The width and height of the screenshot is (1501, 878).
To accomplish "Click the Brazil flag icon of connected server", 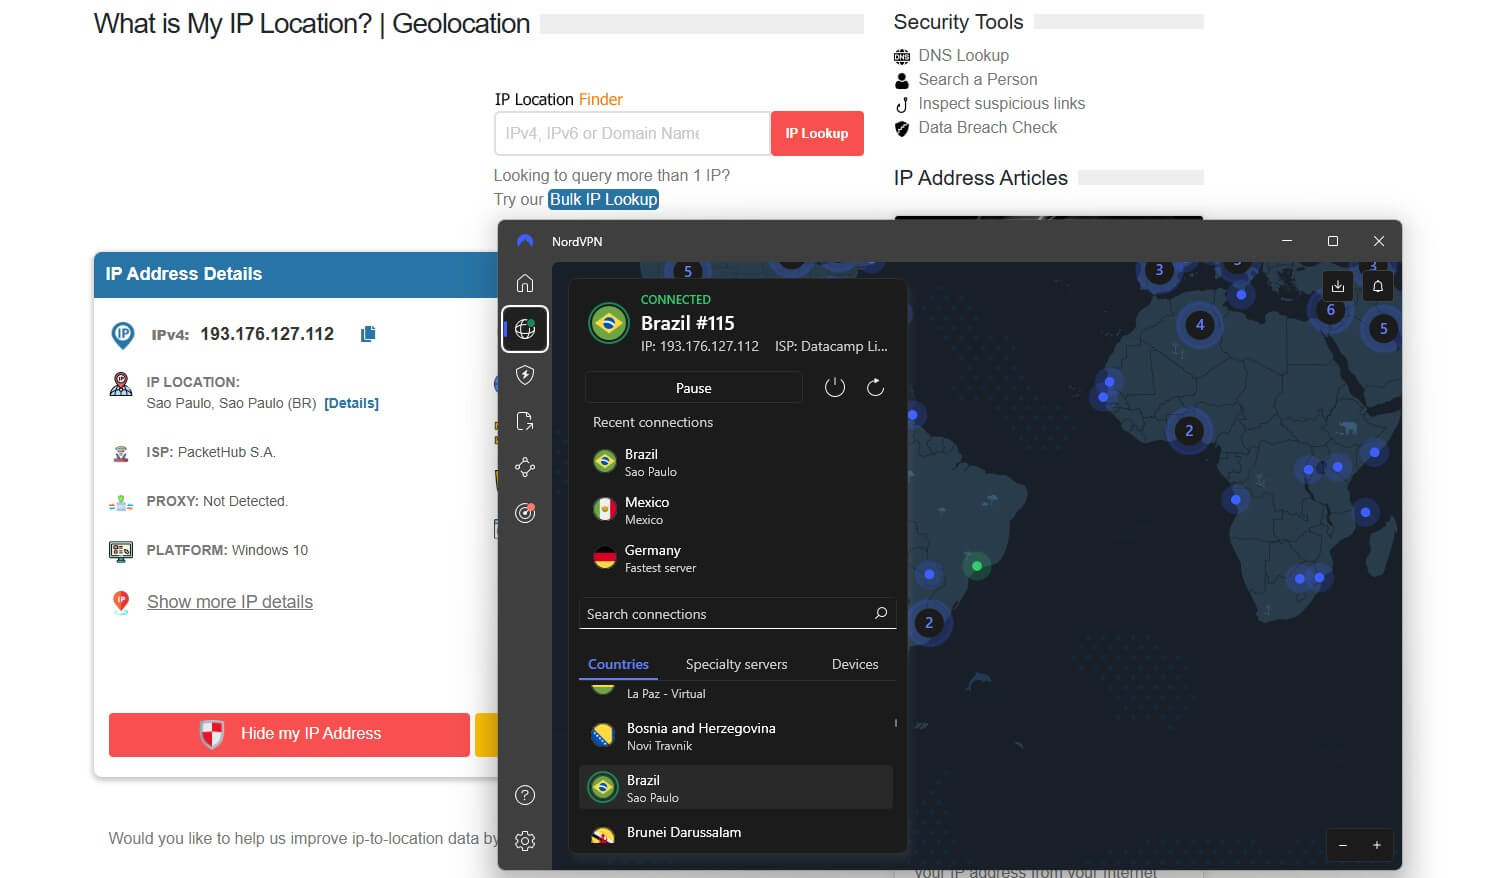I will click(608, 323).
